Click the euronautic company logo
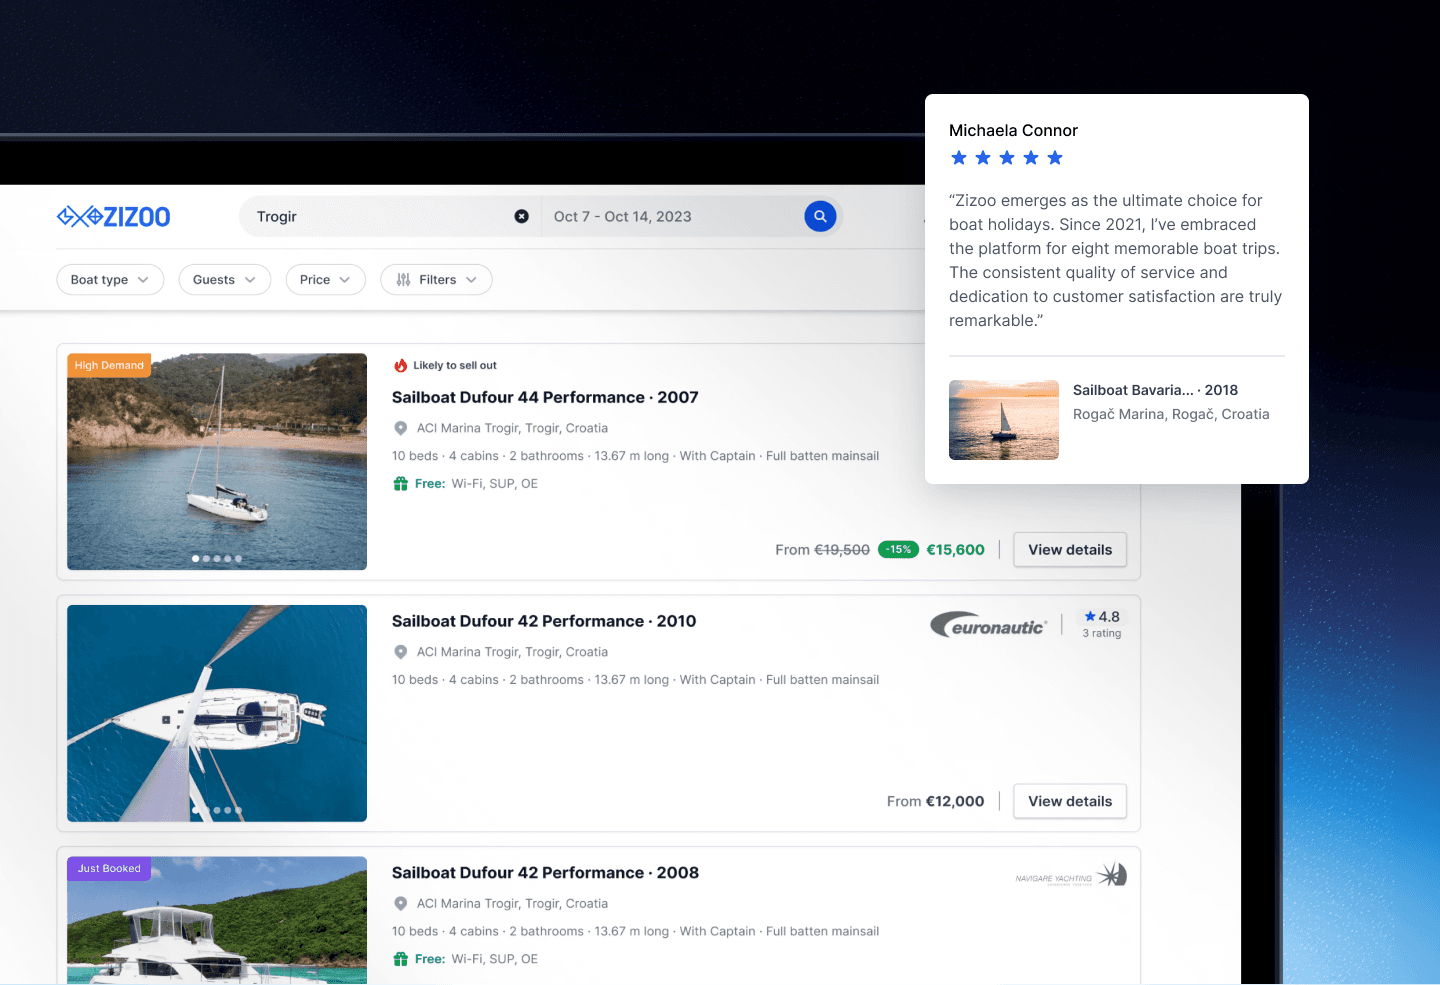1440x985 pixels. pyautogui.click(x=988, y=625)
